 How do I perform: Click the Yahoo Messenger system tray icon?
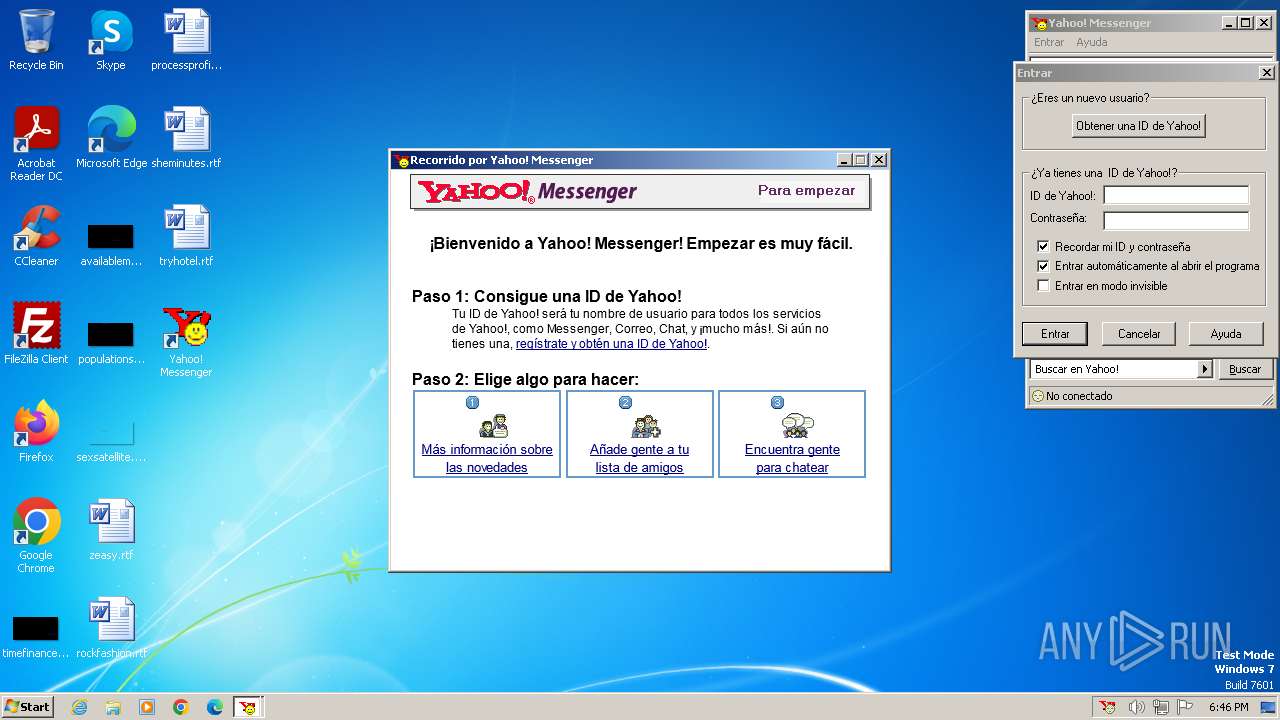(1107, 707)
